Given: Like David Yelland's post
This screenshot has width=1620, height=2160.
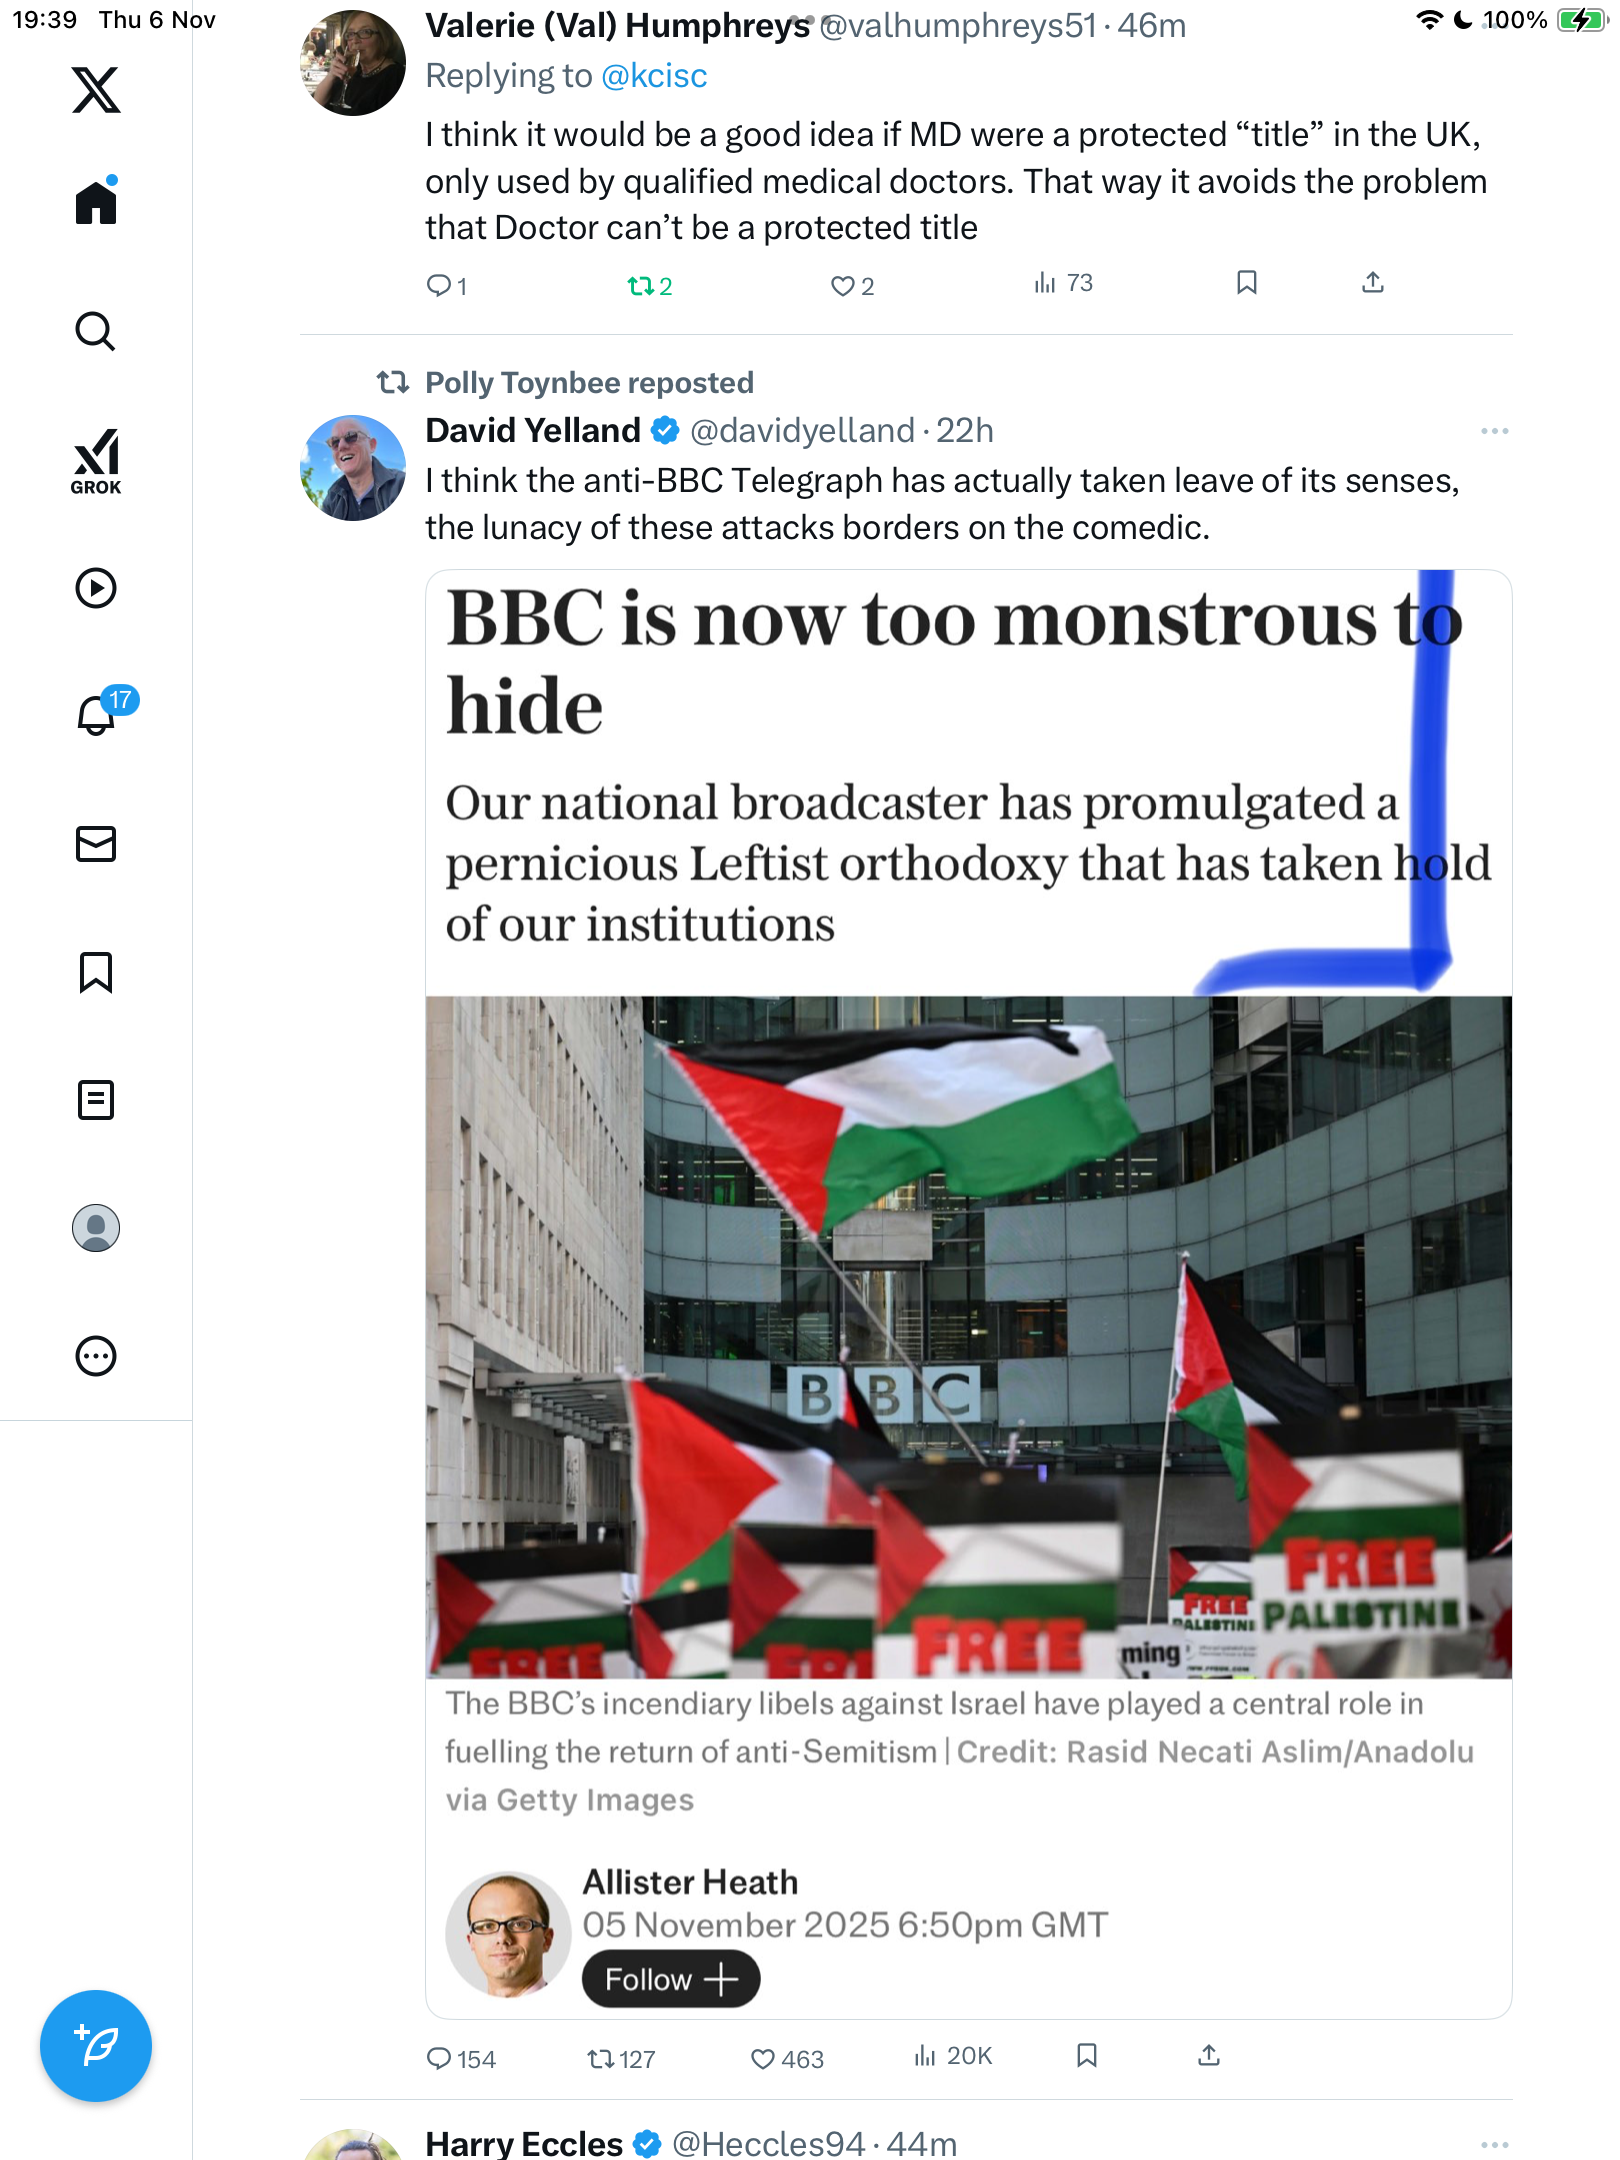Looking at the screenshot, I should tap(764, 2059).
